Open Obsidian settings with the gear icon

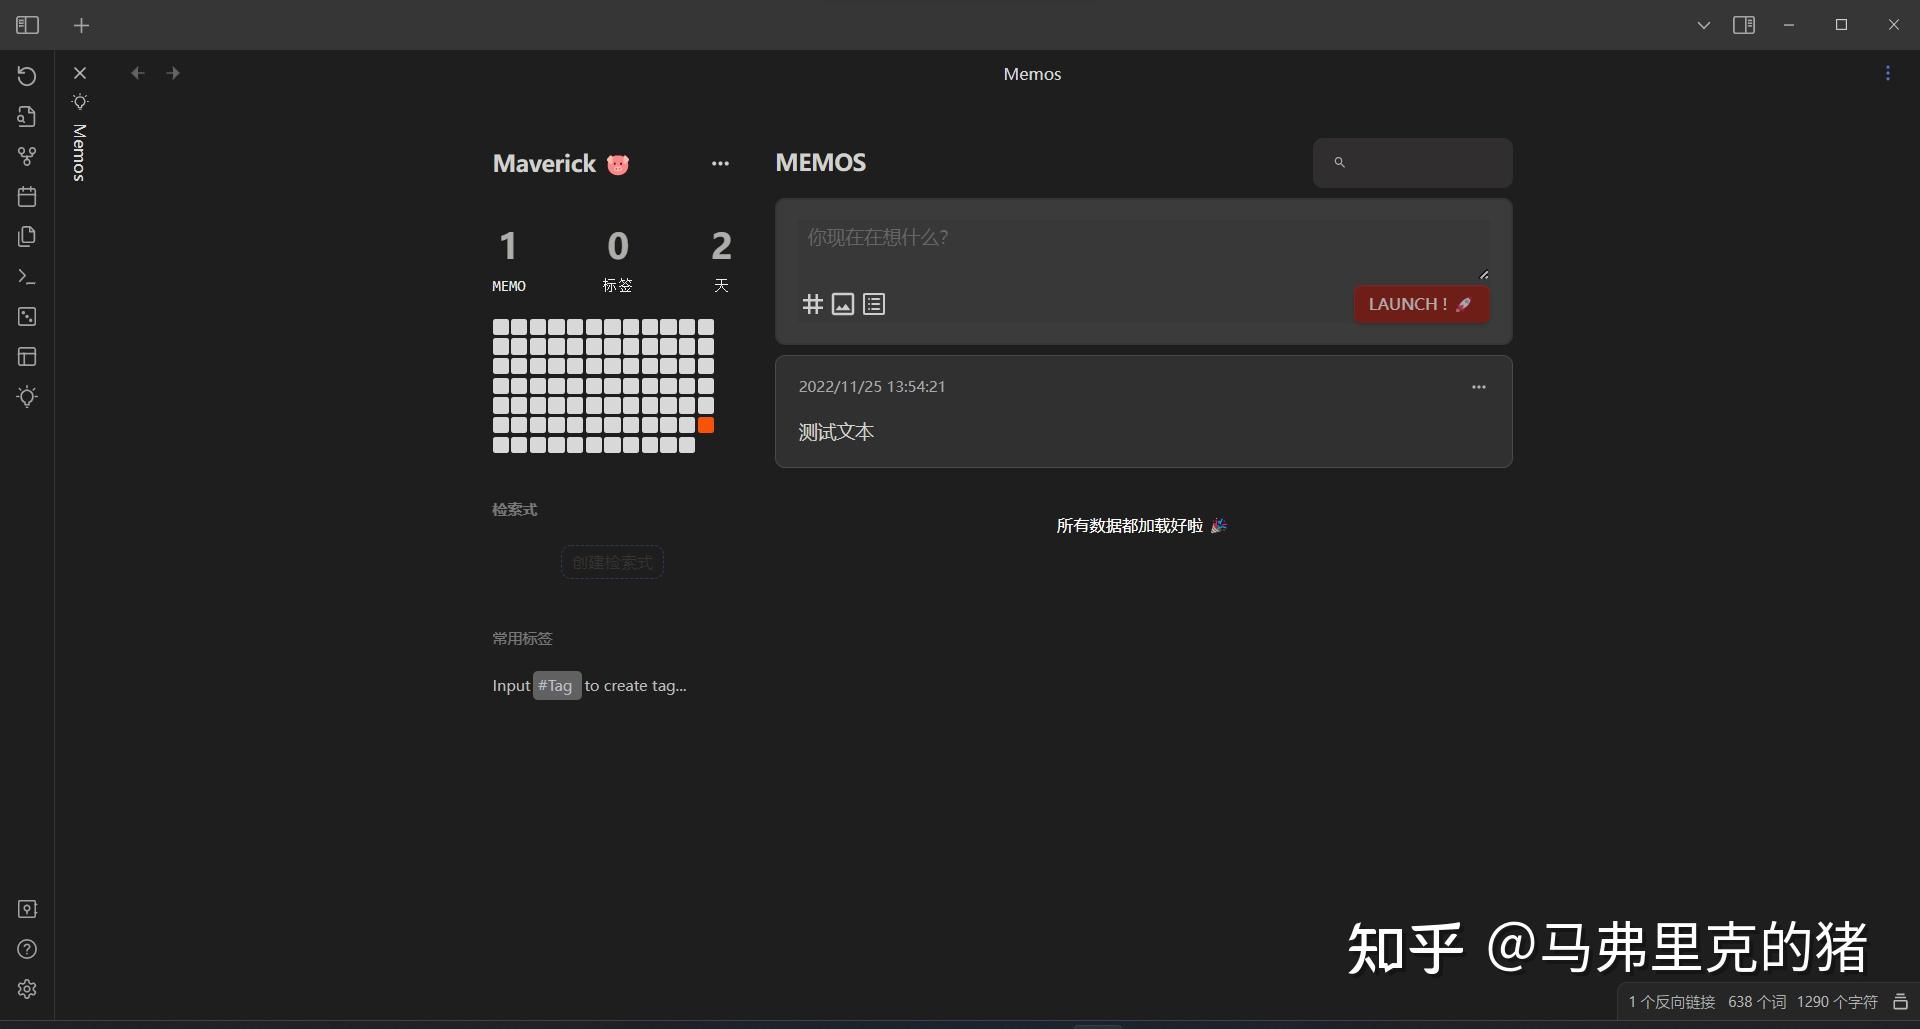click(27, 989)
